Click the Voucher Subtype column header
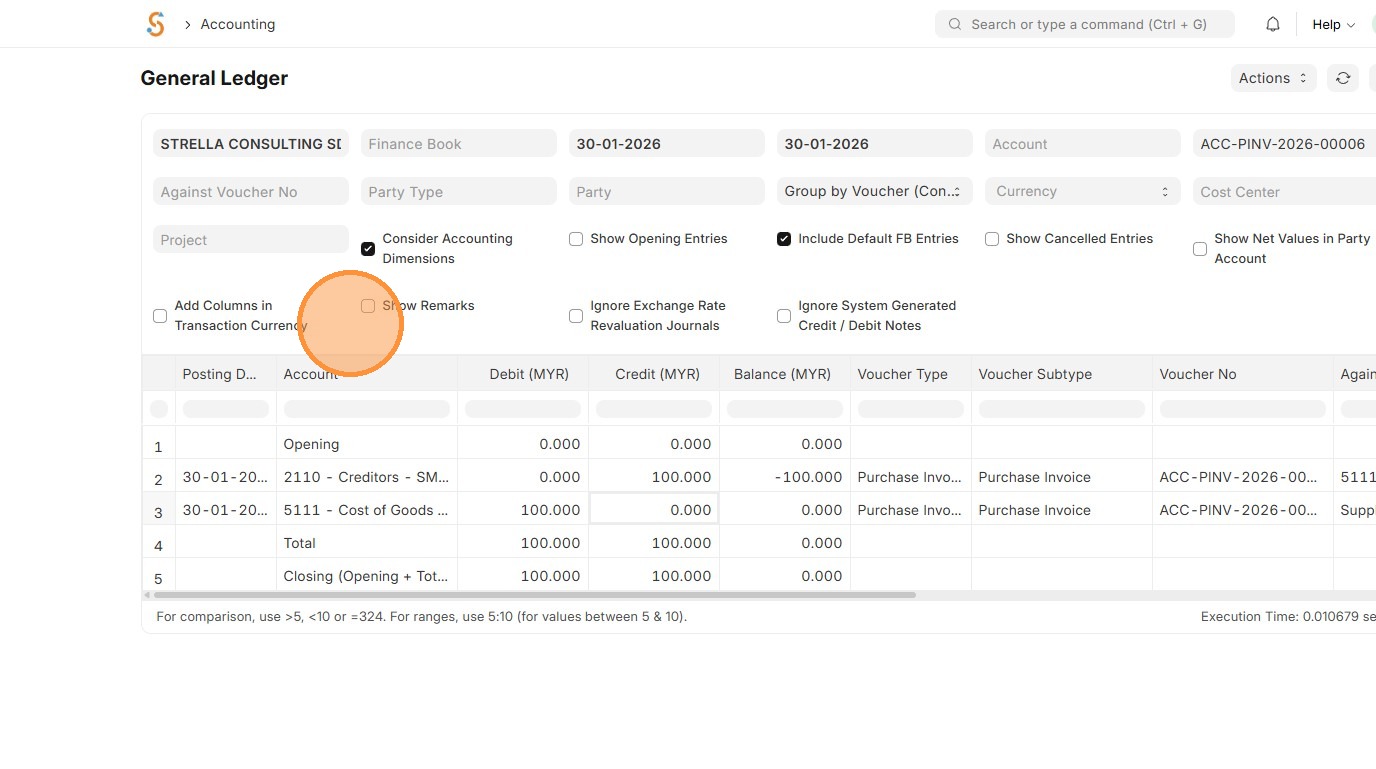Viewport: 1376px width, 769px height. [x=1062, y=374]
